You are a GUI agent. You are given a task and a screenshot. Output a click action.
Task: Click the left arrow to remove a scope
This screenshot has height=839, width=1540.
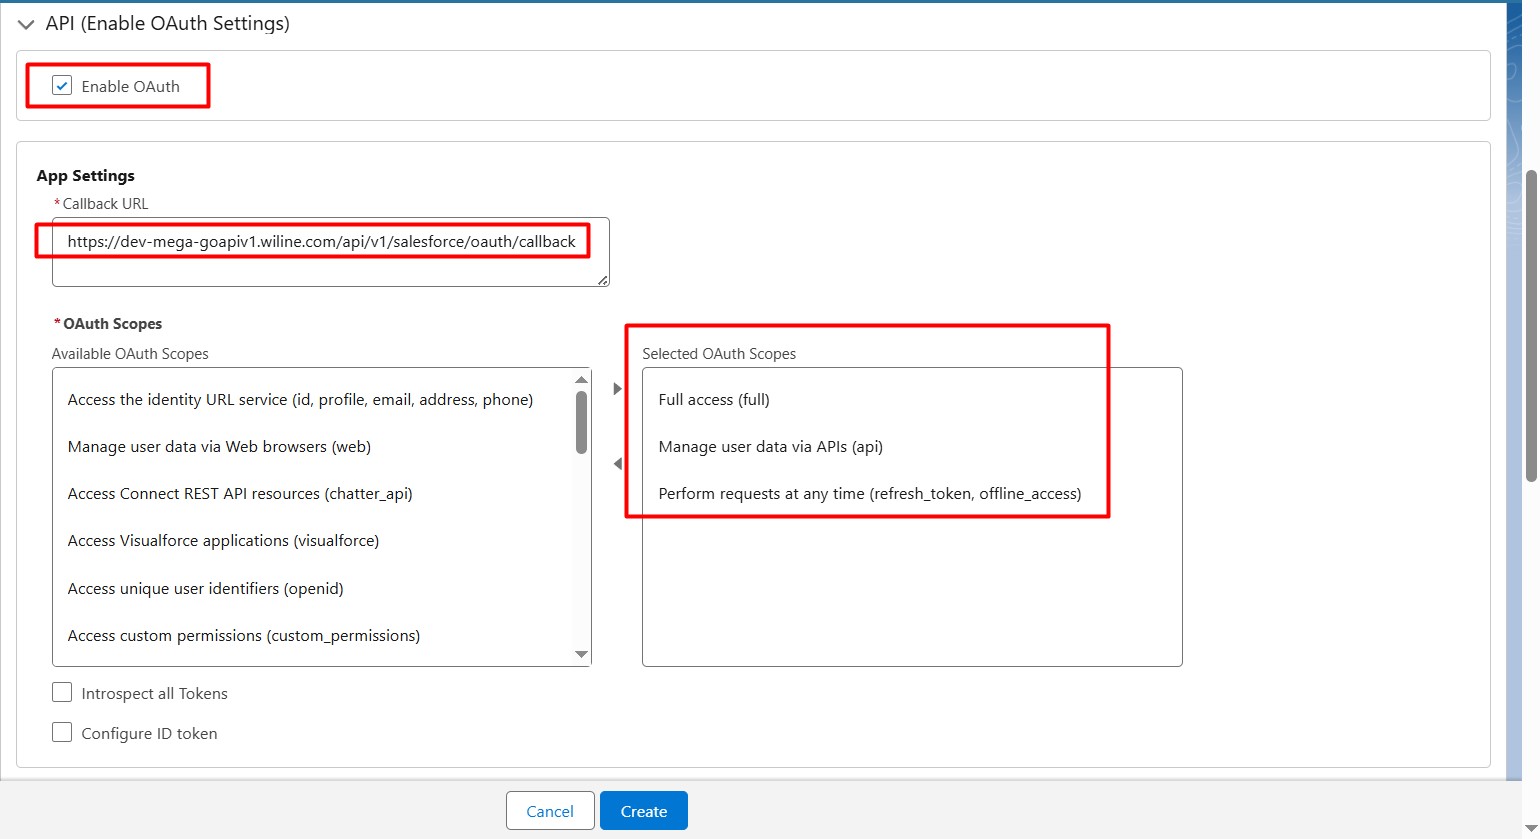point(617,463)
